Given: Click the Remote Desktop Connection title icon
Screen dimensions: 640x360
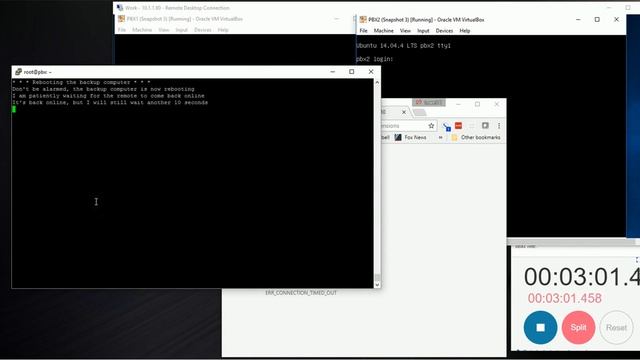Looking at the screenshot, I should (x=120, y=8).
